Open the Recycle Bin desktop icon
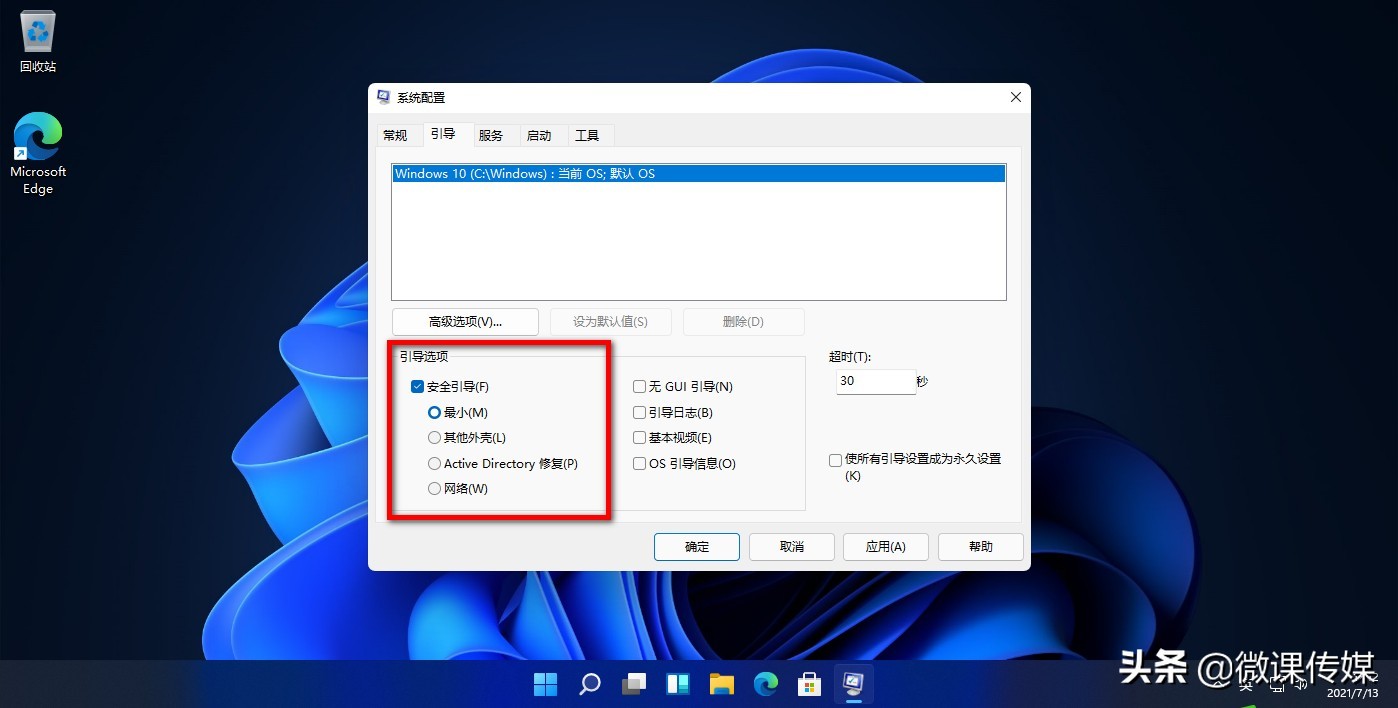The width and height of the screenshot is (1398, 708). [38, 42]
